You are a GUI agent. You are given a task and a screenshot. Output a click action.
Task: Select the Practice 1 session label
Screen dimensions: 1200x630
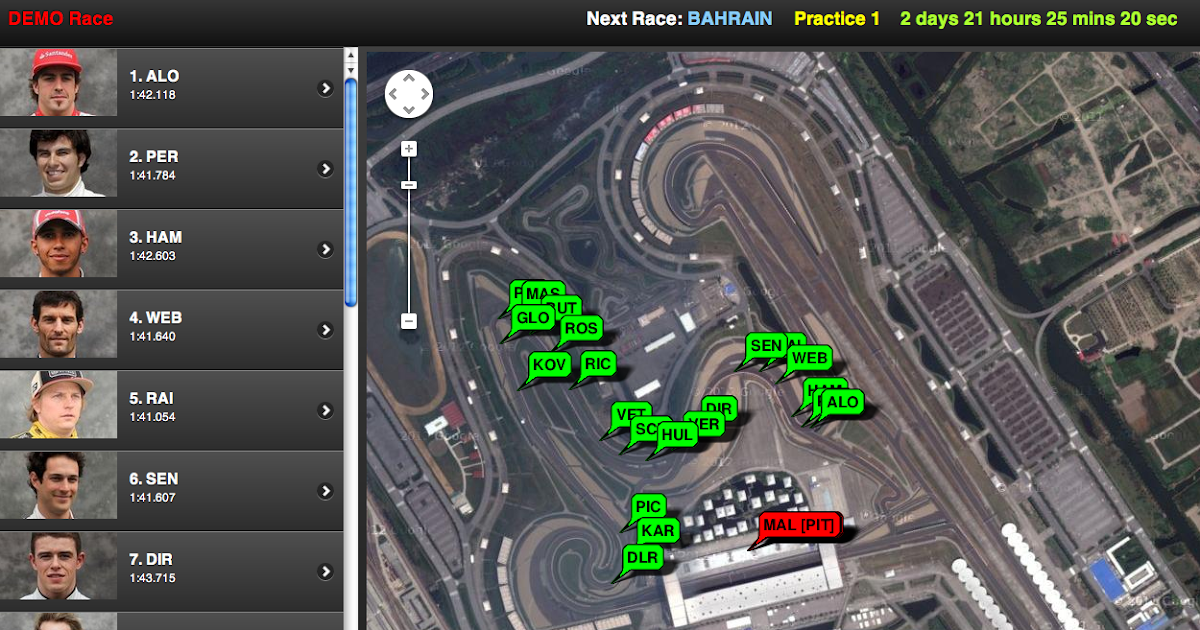[x=836, y=17]
